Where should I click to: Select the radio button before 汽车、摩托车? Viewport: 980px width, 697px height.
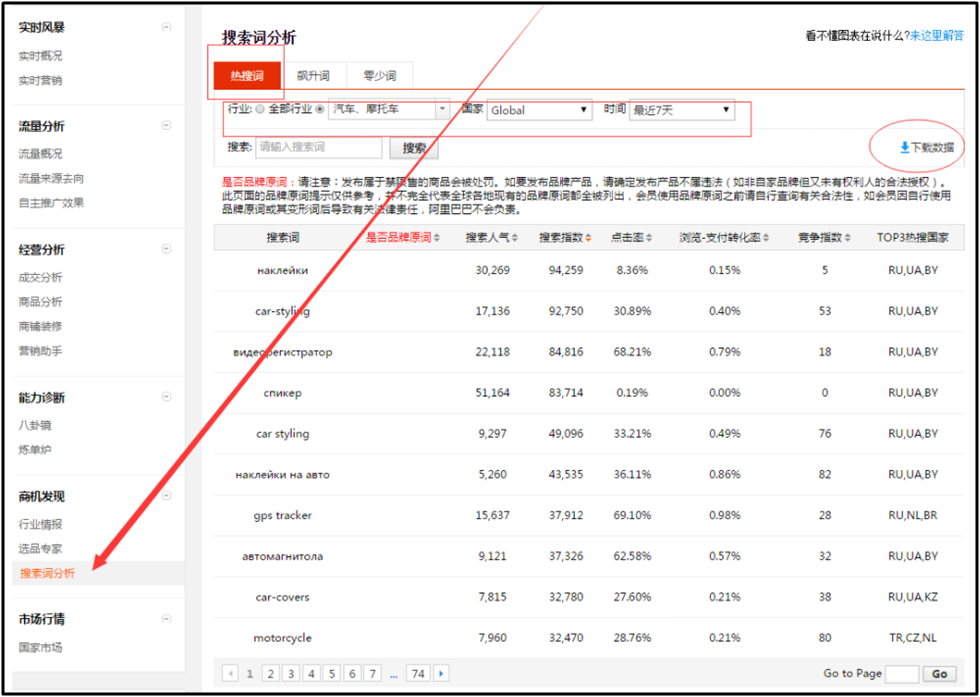[320, 109]
